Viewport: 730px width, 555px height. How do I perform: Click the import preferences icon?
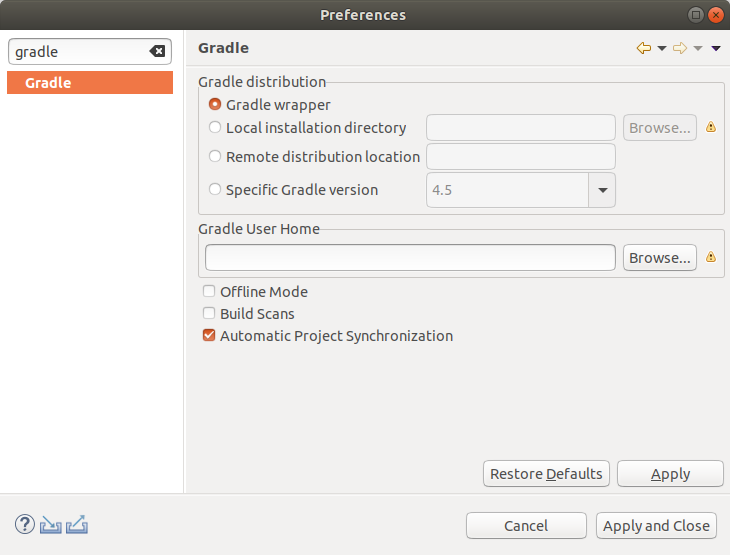click(51, 525)
